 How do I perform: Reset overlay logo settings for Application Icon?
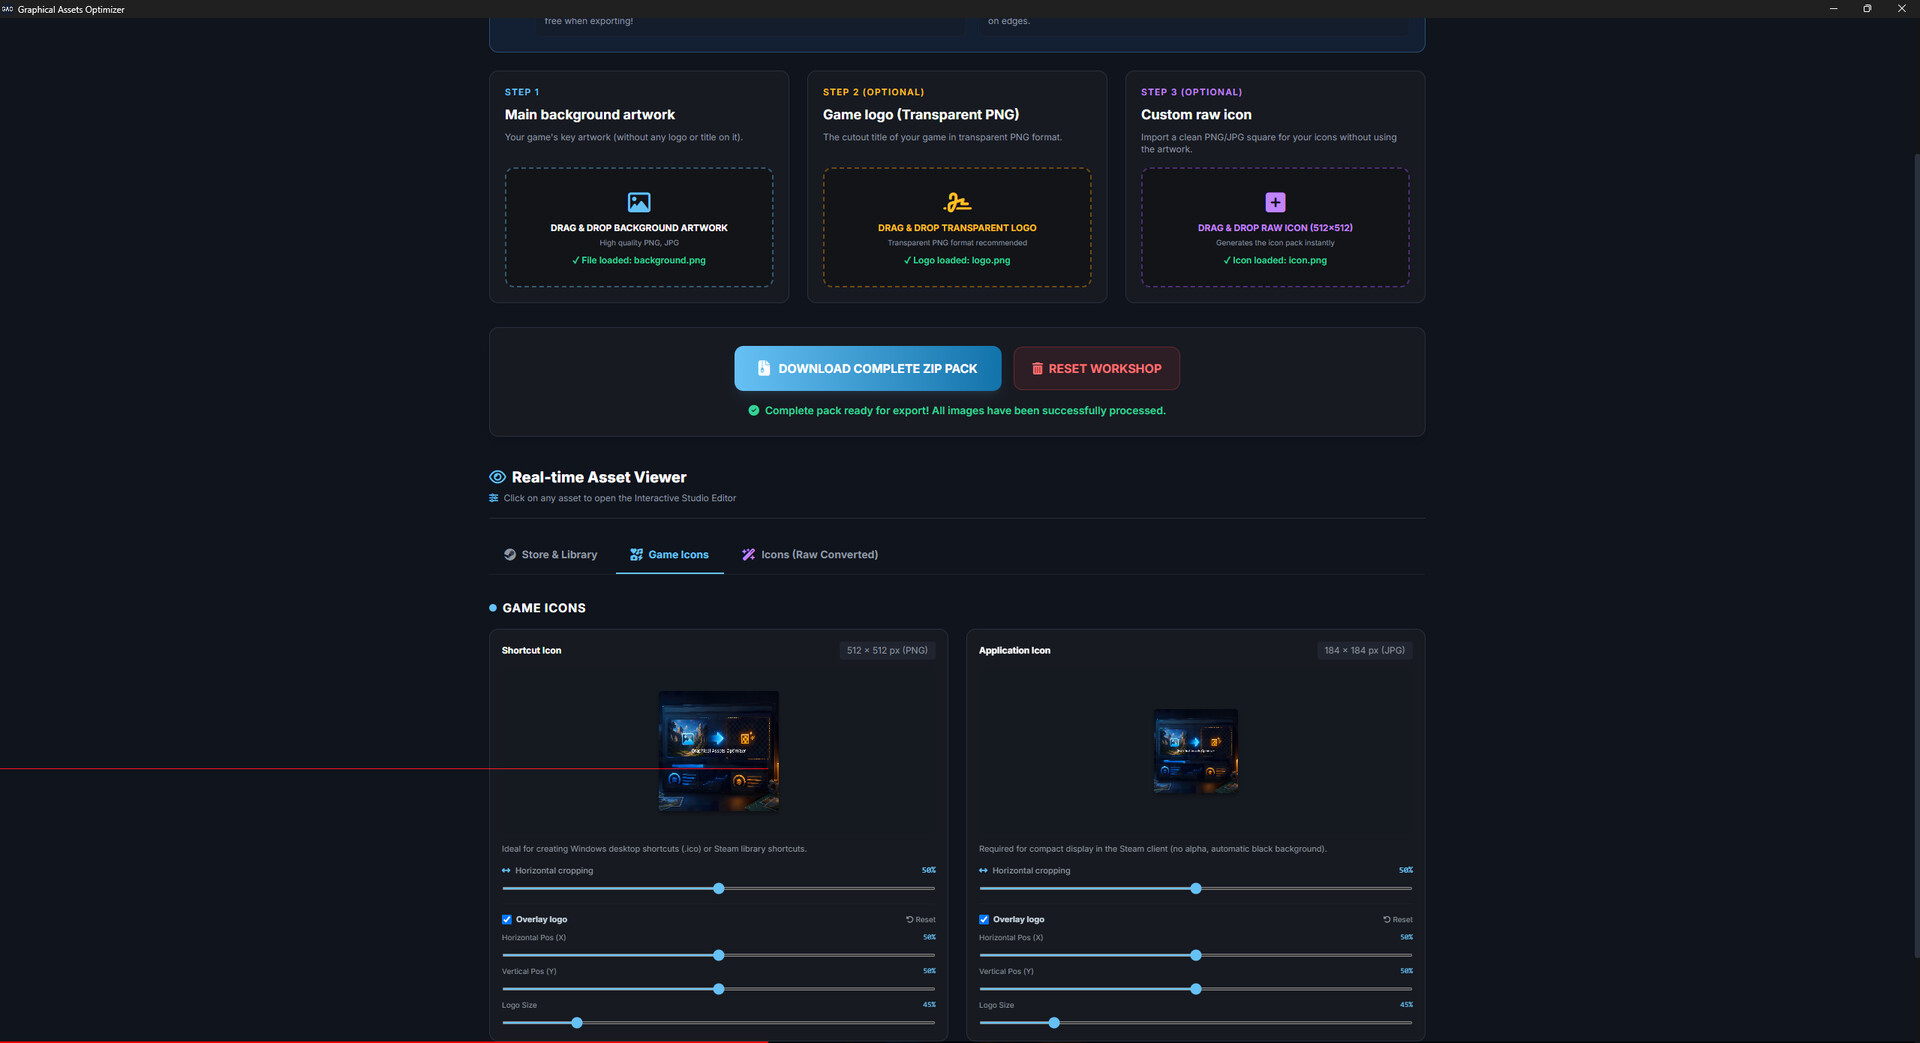point(1398,920)
